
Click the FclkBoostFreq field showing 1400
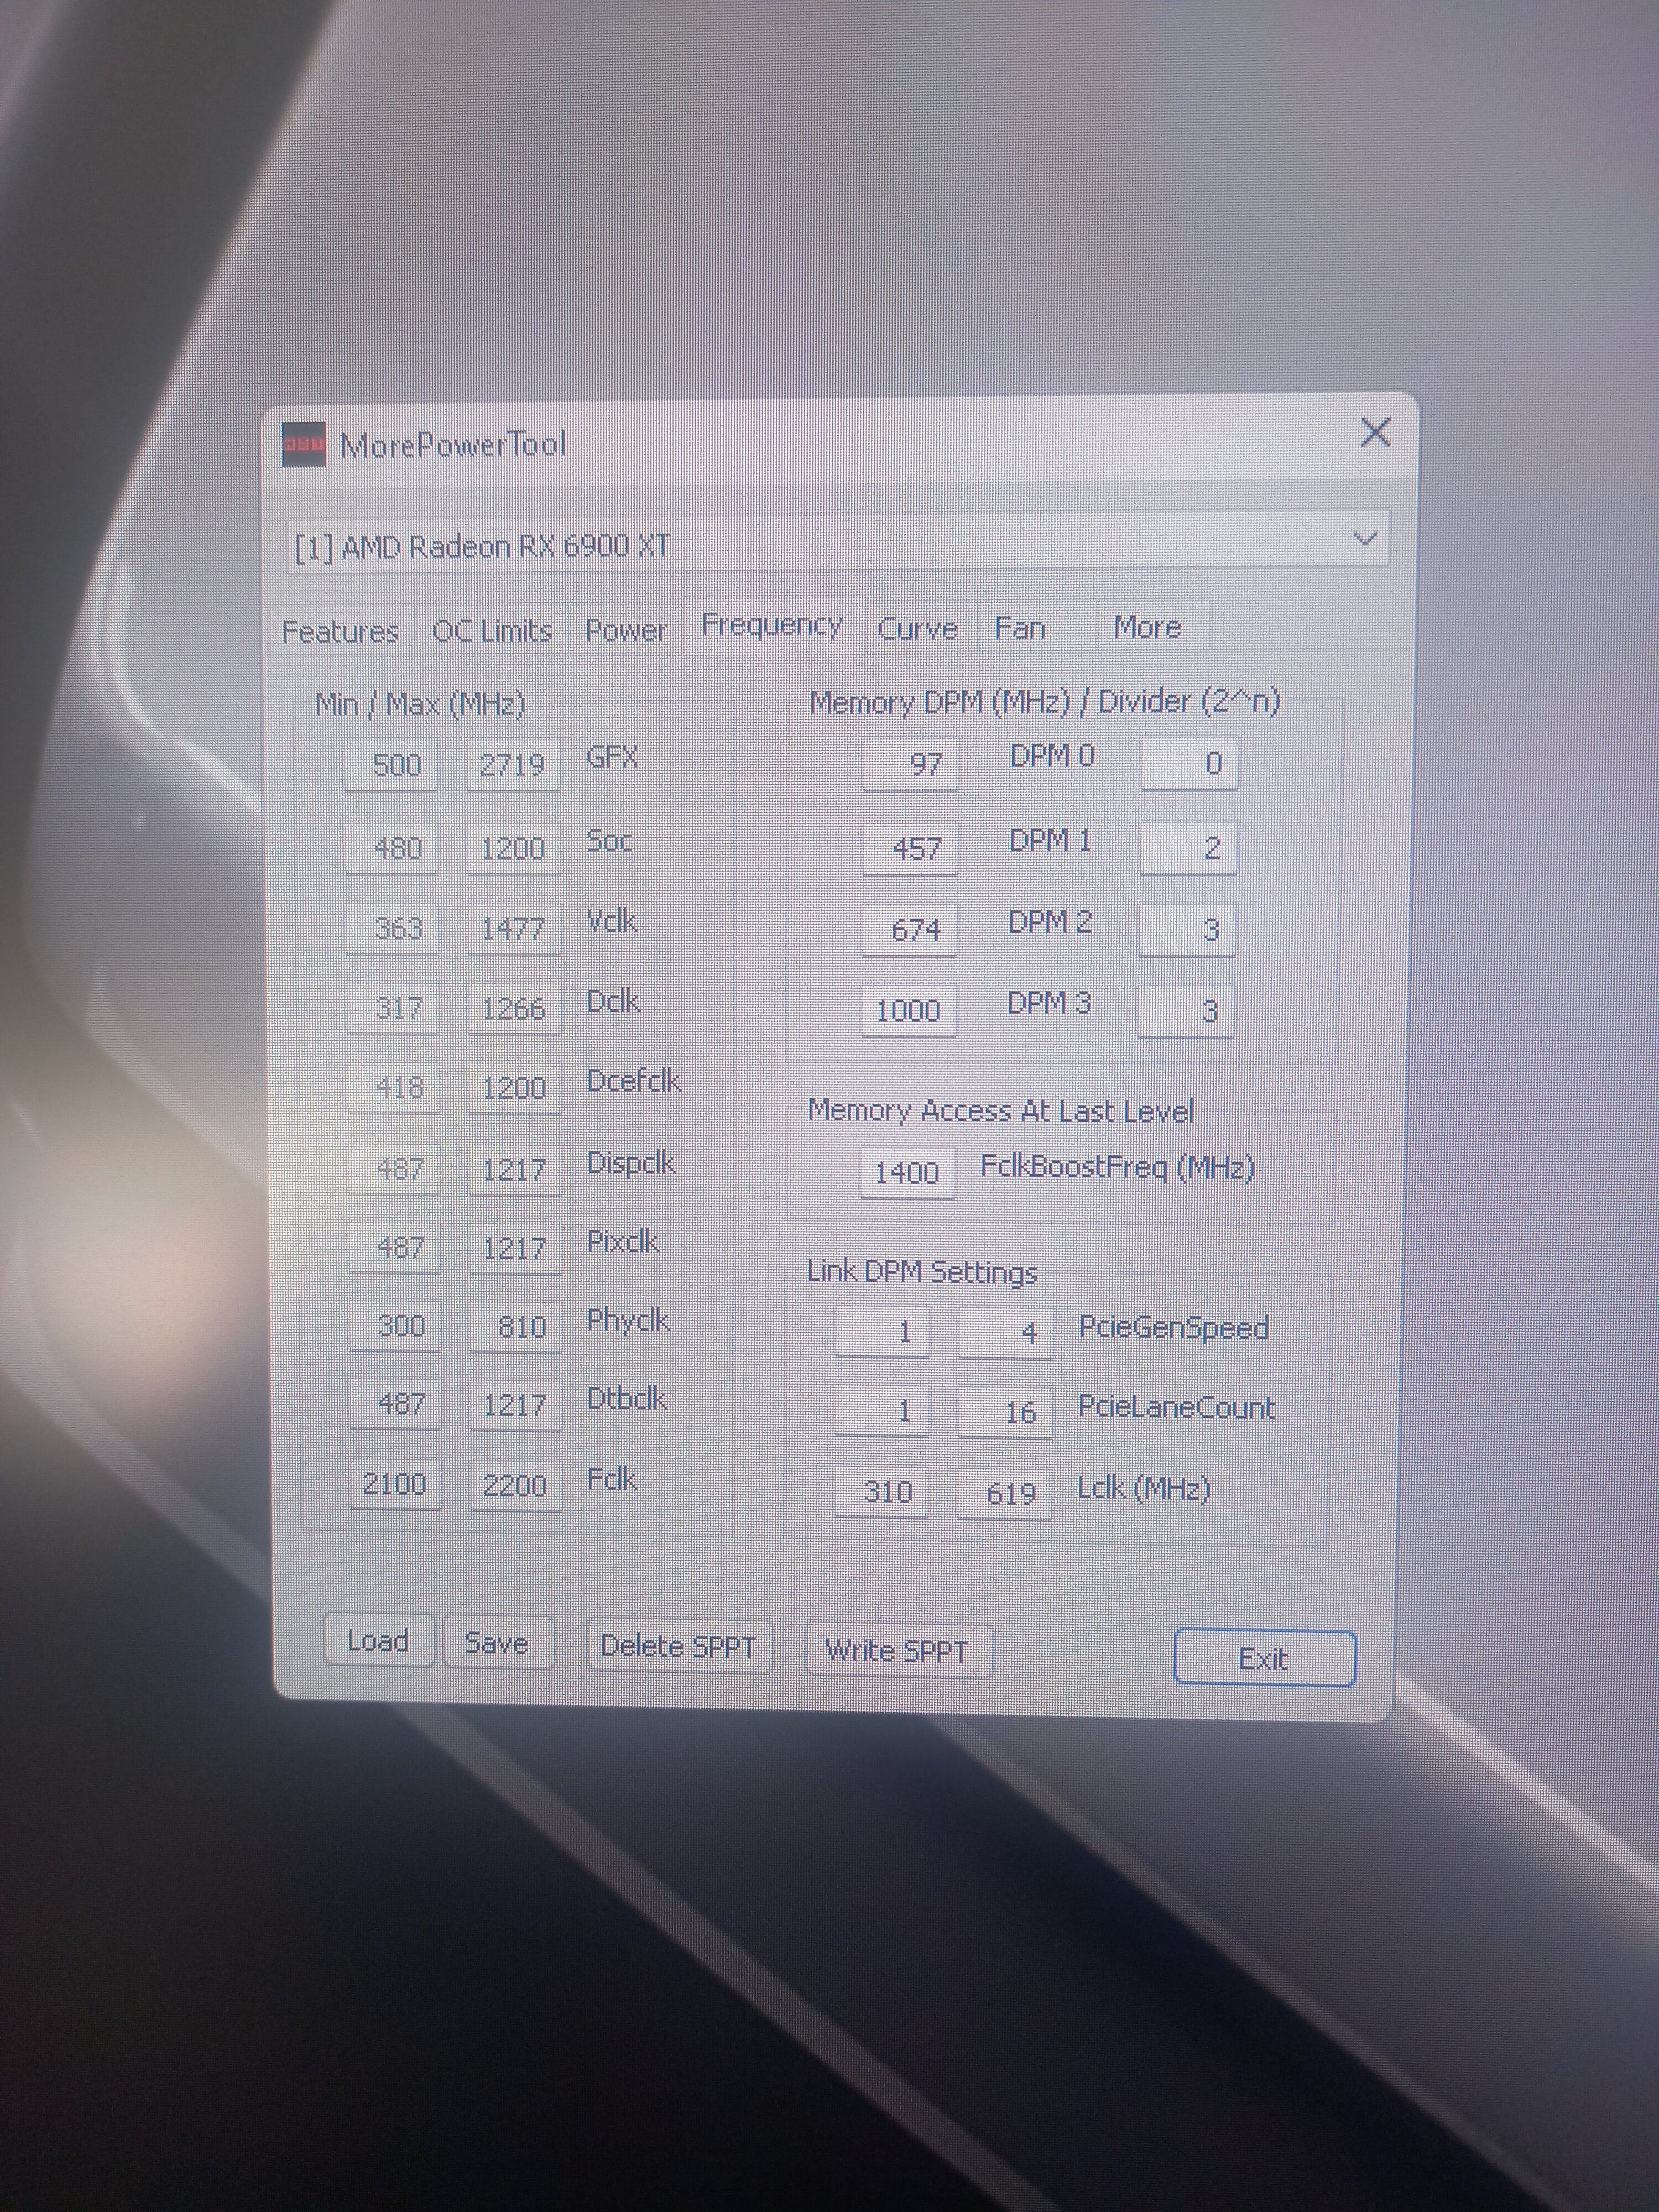pyautogui.click(x=907, y=1172)
